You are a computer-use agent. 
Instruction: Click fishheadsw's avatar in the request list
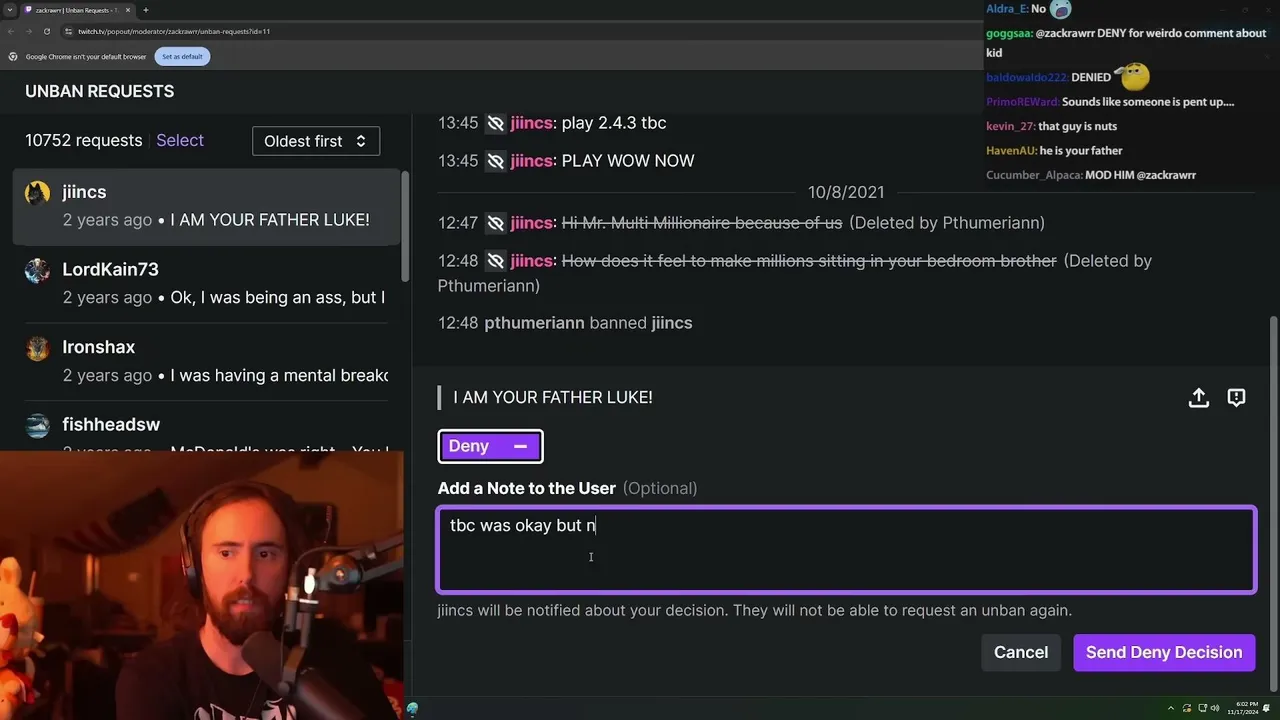coord(38,426)
